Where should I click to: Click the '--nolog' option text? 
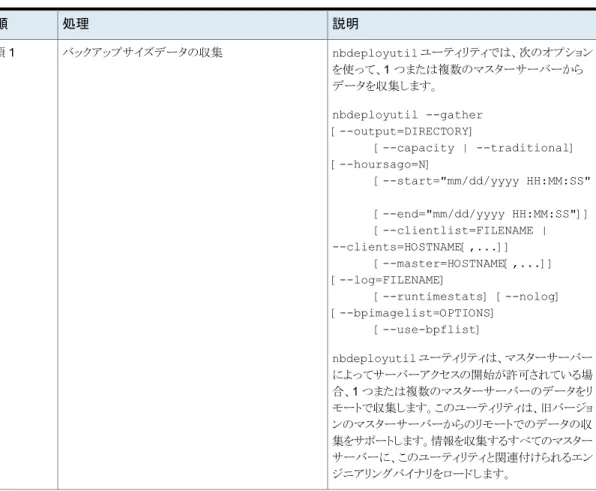pyautogui.click(x=528, y=296)
